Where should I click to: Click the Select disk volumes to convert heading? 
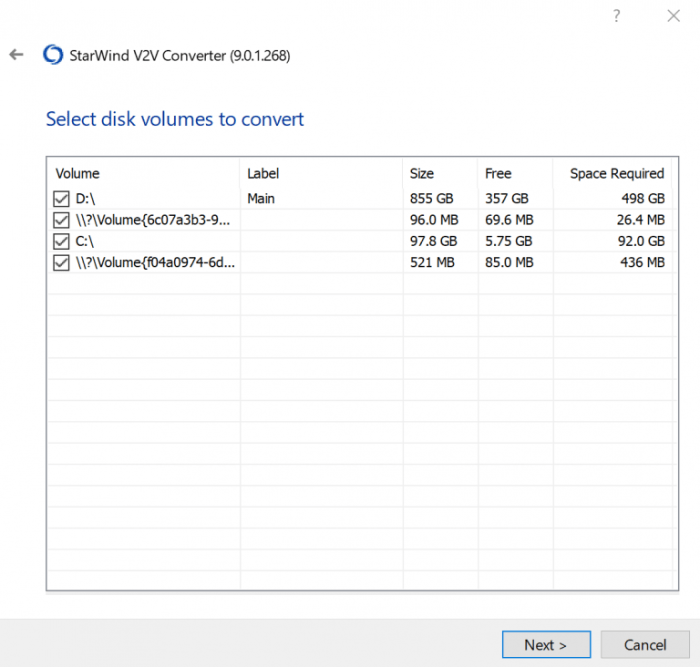click(175, 119)
